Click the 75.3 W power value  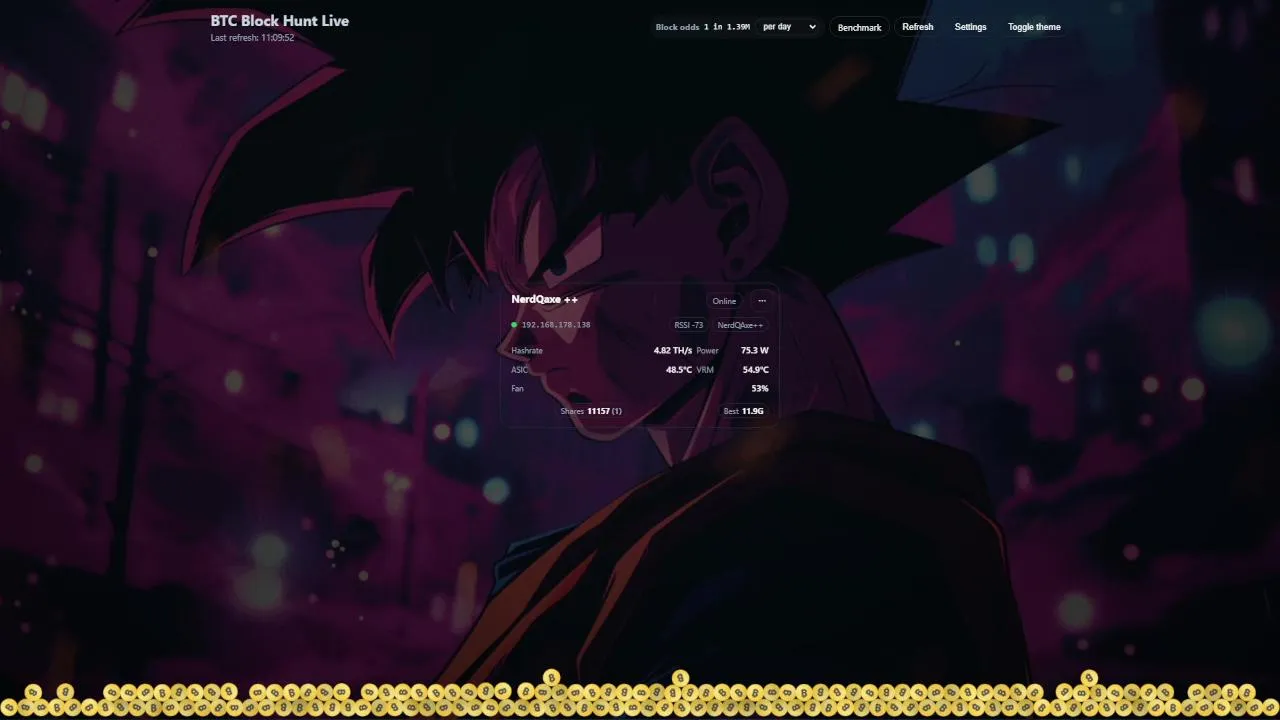754,351
